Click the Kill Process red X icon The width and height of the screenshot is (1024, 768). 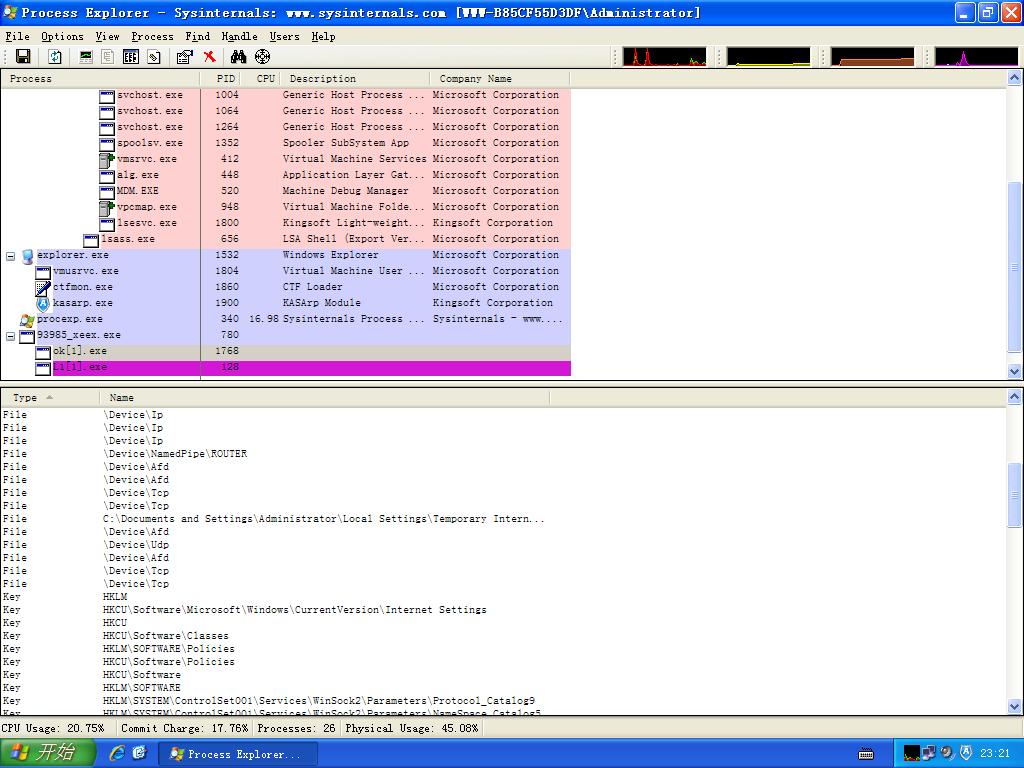click(x=209, y=57)
